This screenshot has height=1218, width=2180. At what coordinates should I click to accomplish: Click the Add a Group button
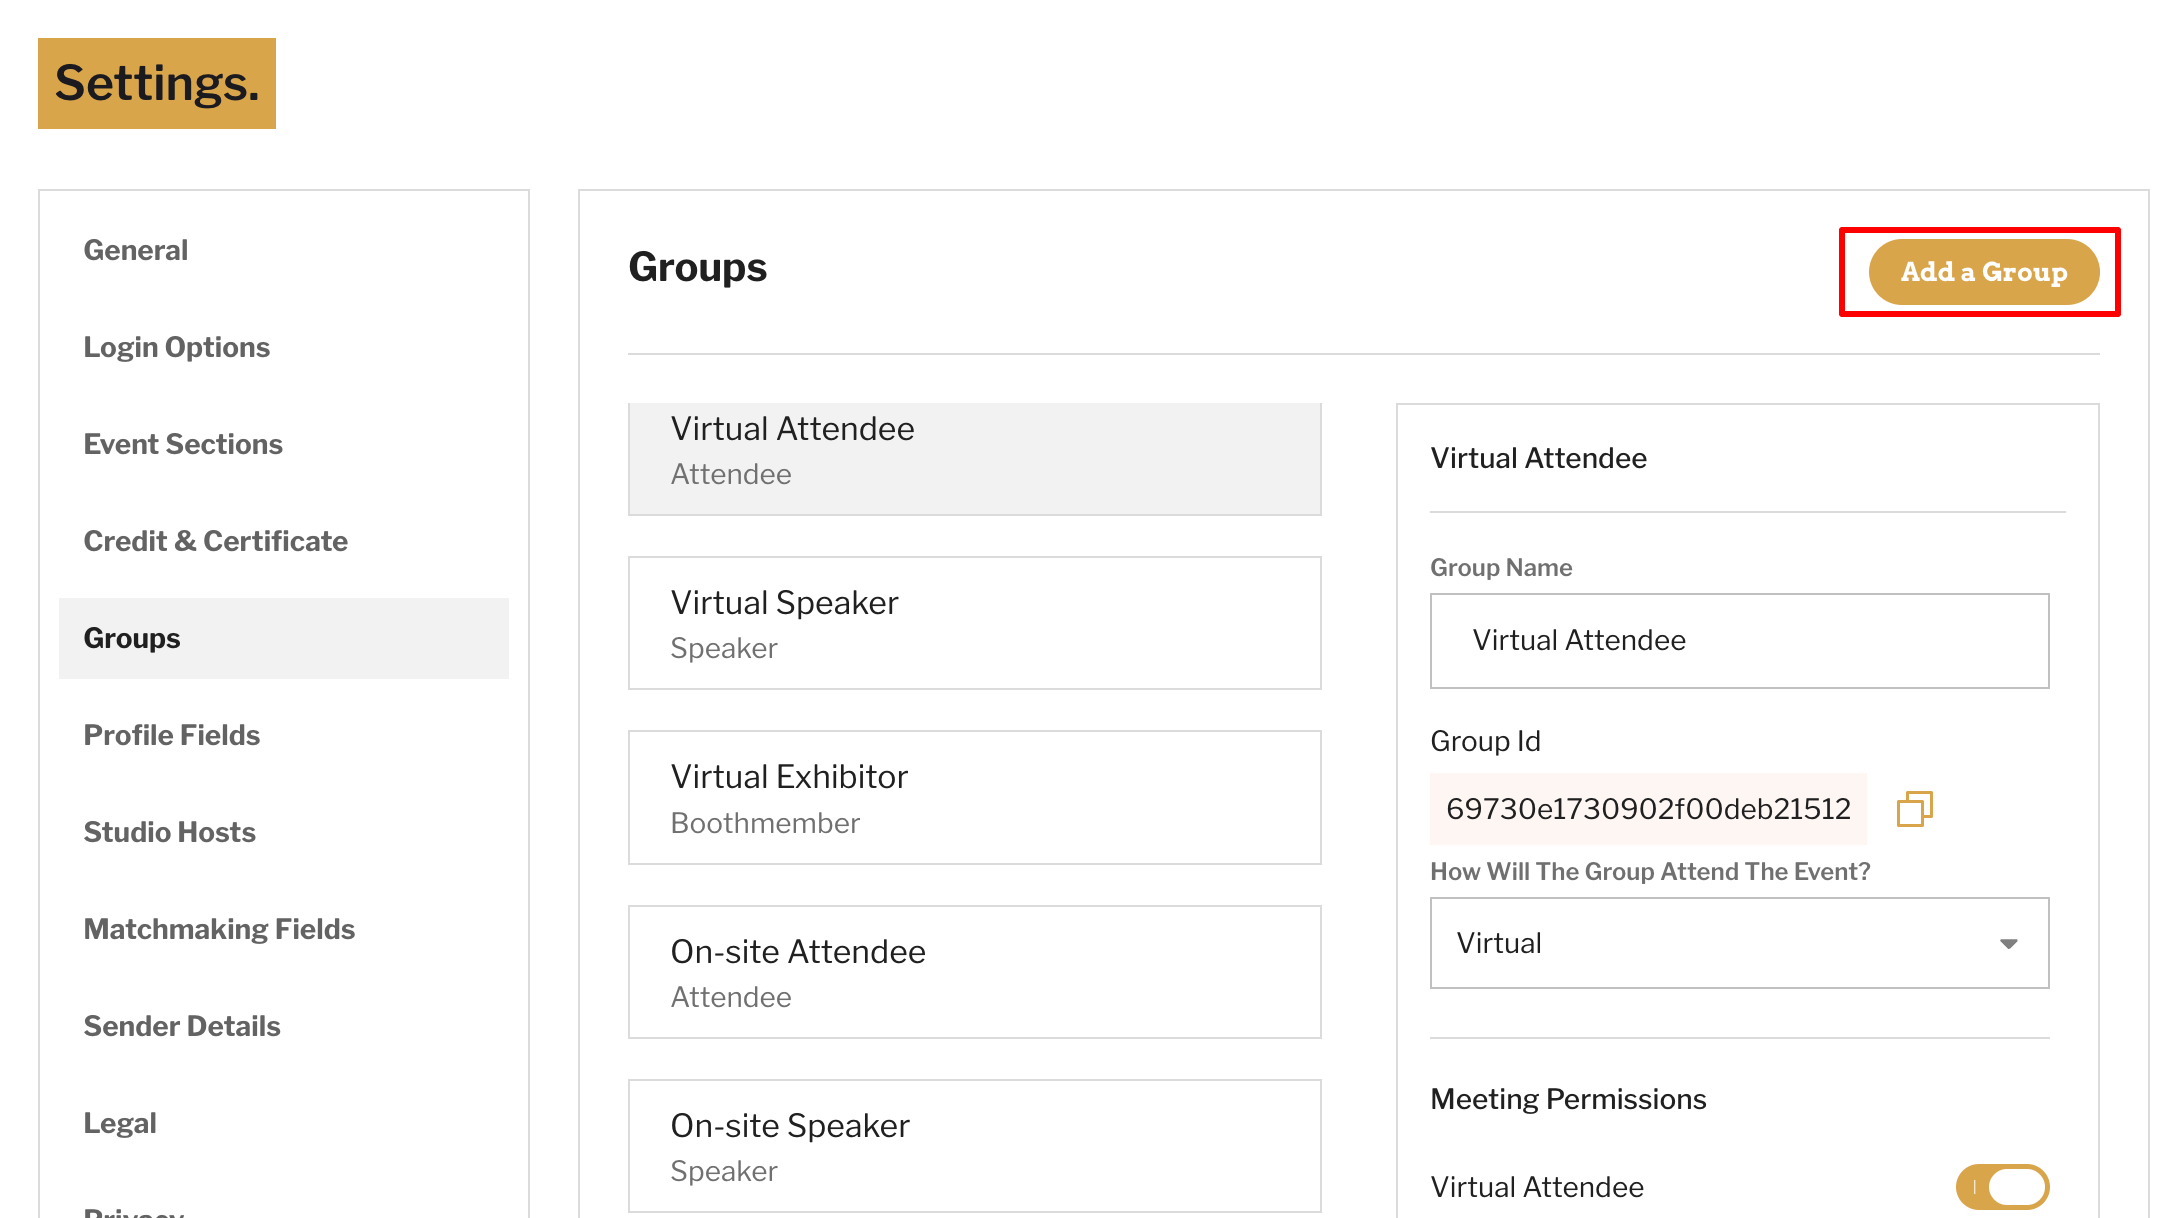pyautogui.click(x=1983, y=272)
